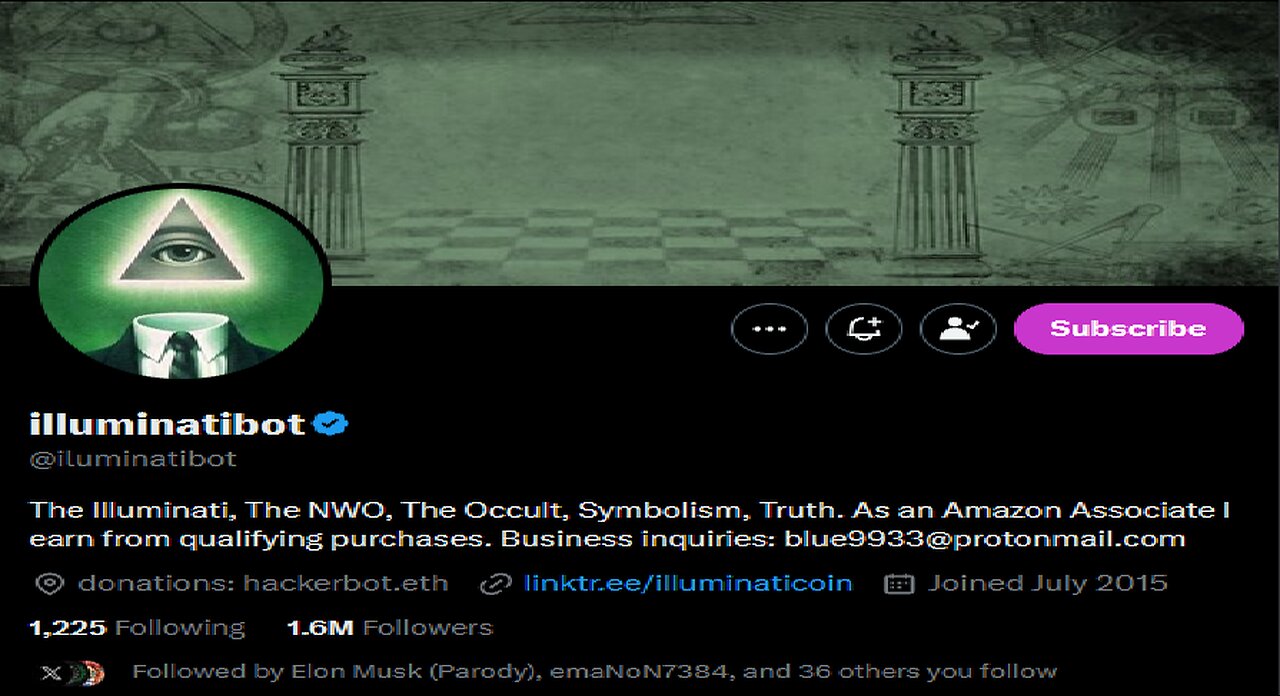The width and height of the screenshot is (1280, 696).
Task: View the 1,225 Following list
Action: (137, 628)
